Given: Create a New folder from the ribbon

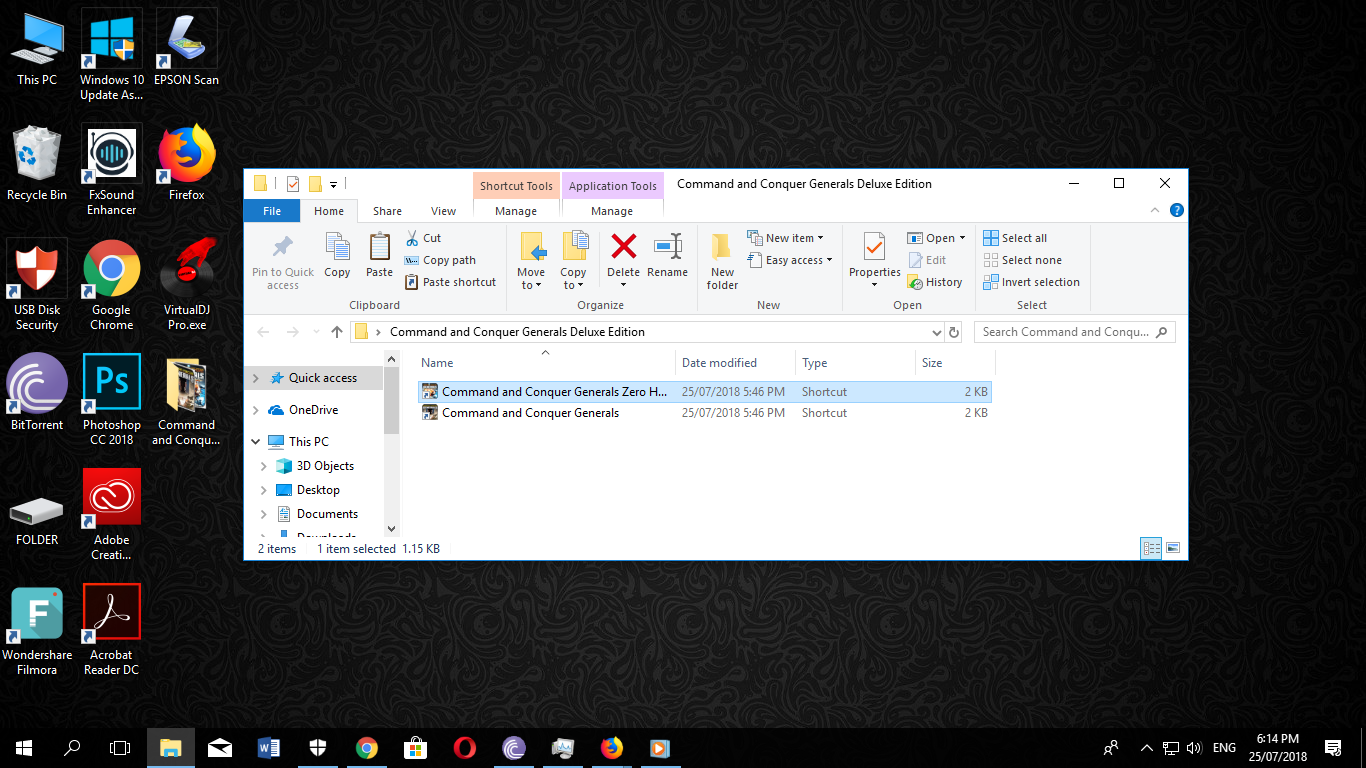Looking at the screenshot, I should click(722, 262).
